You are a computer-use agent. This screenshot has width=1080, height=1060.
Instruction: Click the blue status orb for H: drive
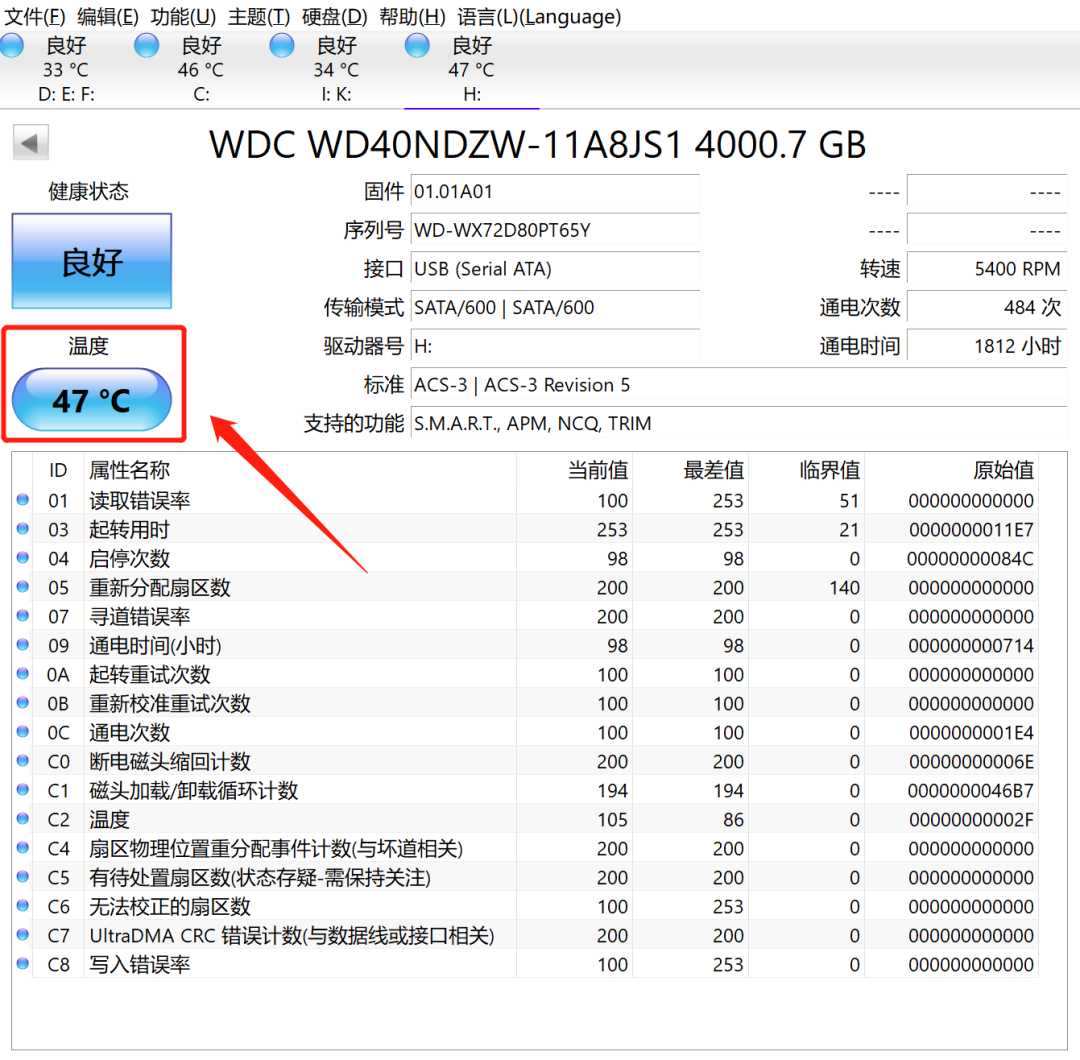(417, 46)
